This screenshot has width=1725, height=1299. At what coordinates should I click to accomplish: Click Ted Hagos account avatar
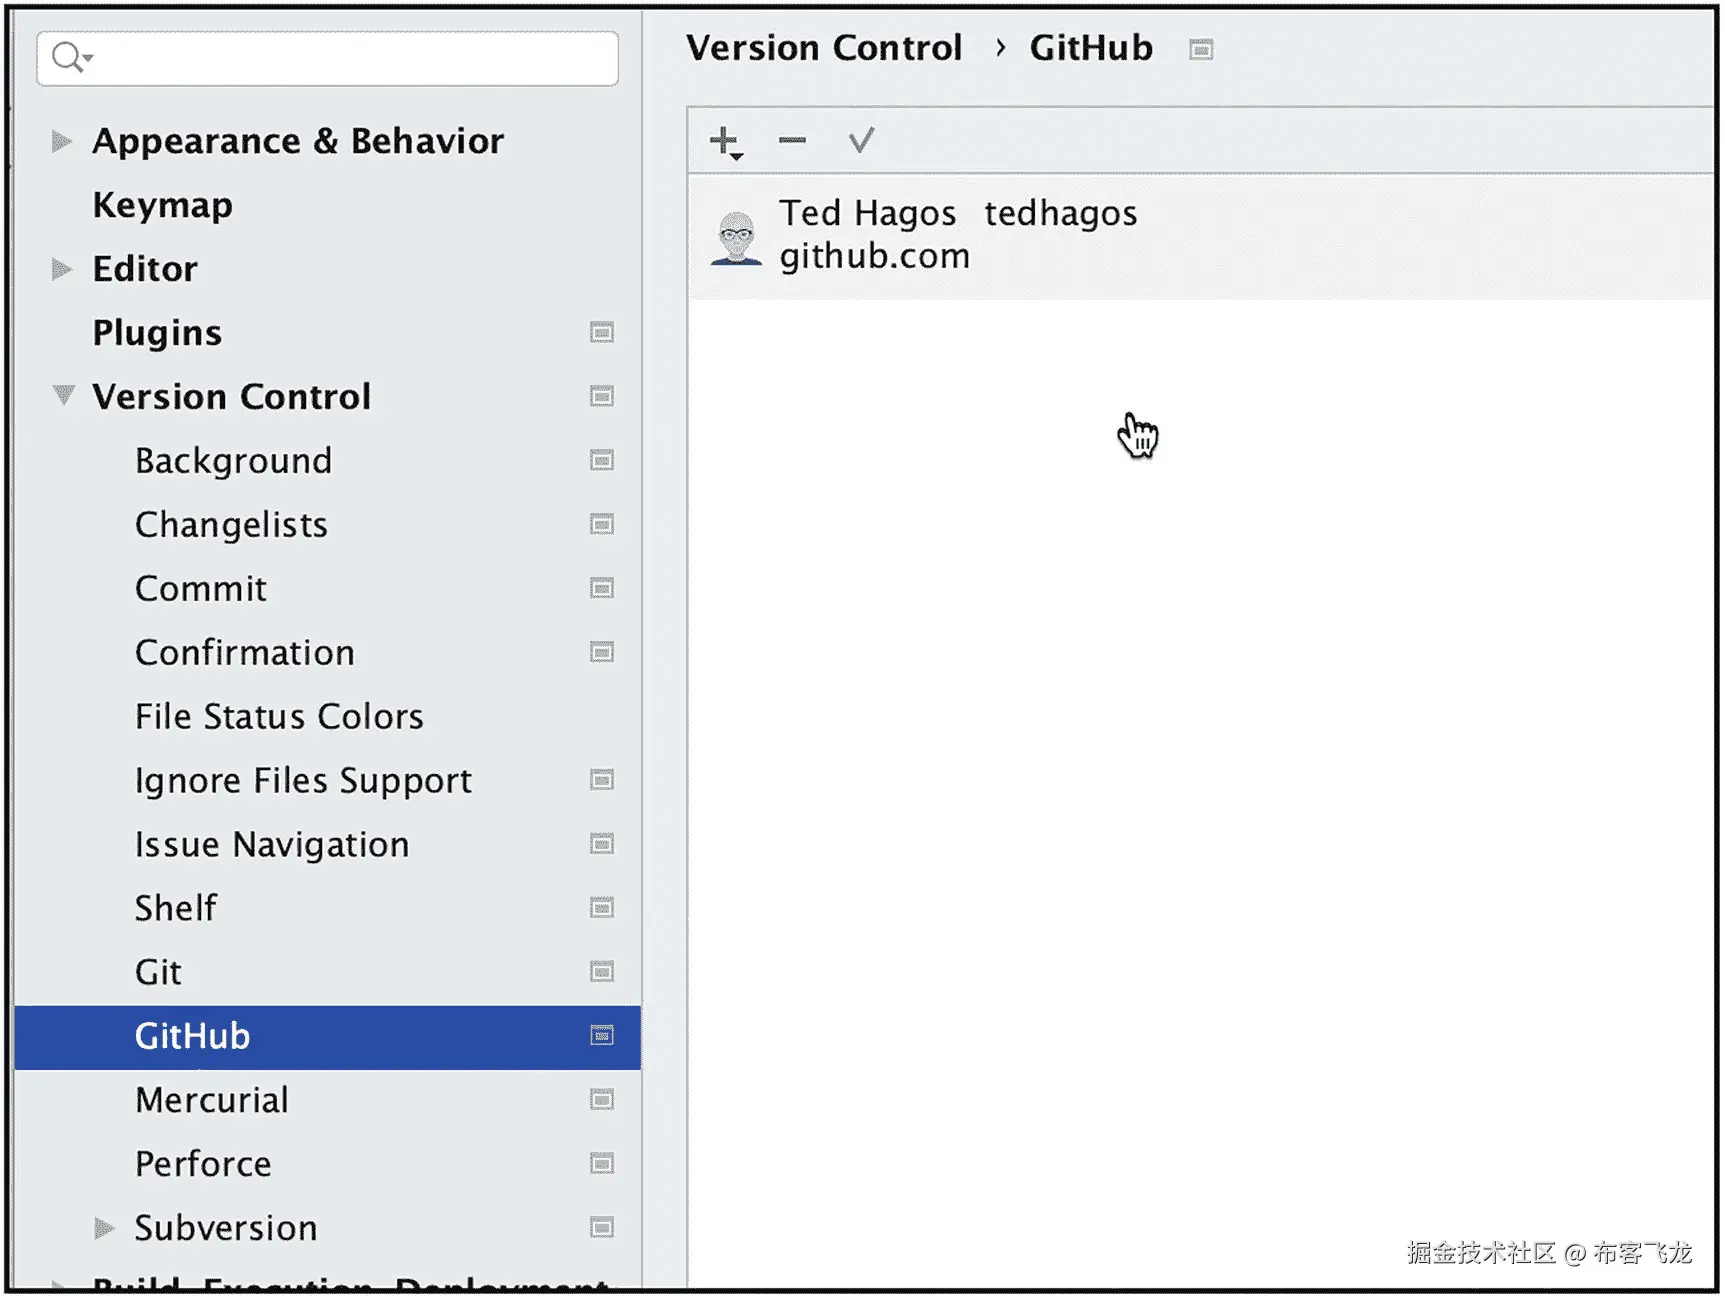737,237
